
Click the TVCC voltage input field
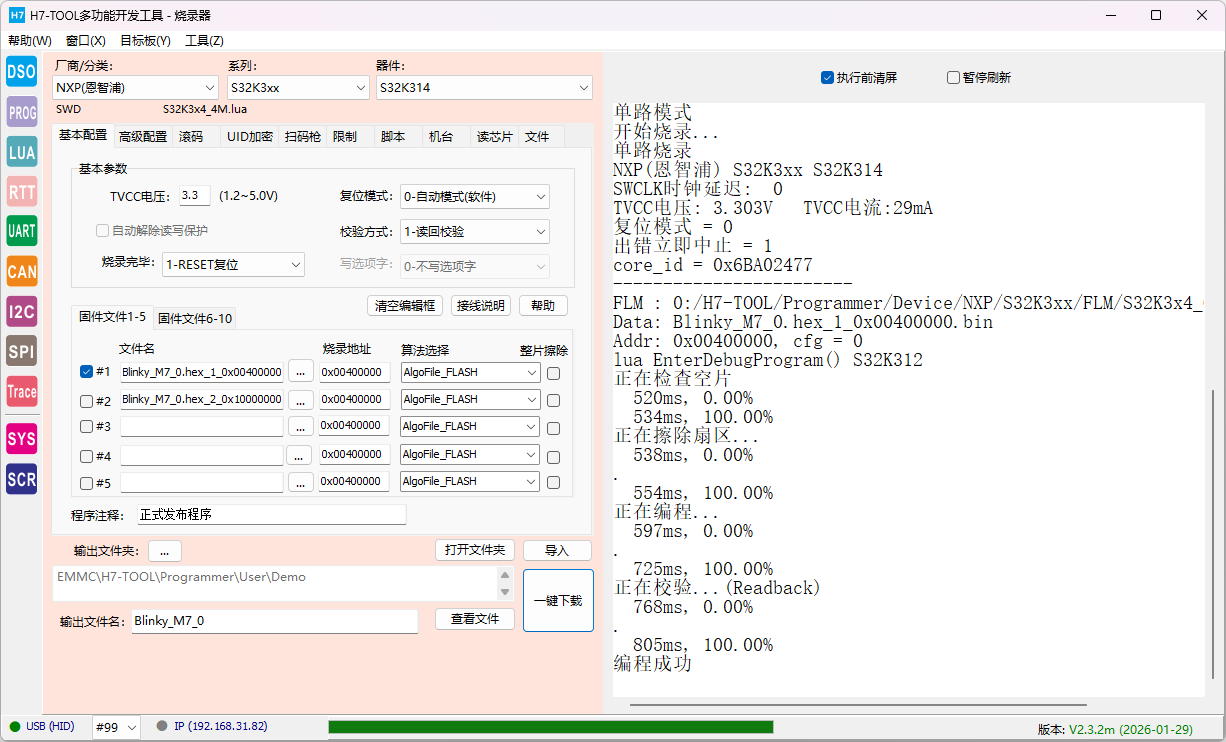tap(195, 196)
